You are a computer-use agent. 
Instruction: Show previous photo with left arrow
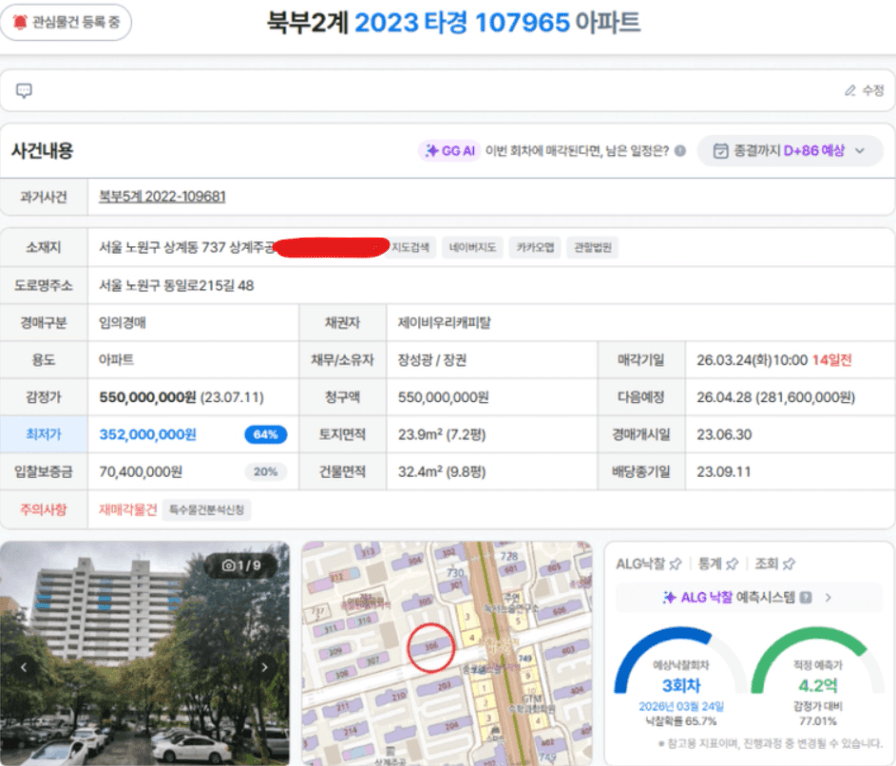pyautogui.click(x=24, y=667)
